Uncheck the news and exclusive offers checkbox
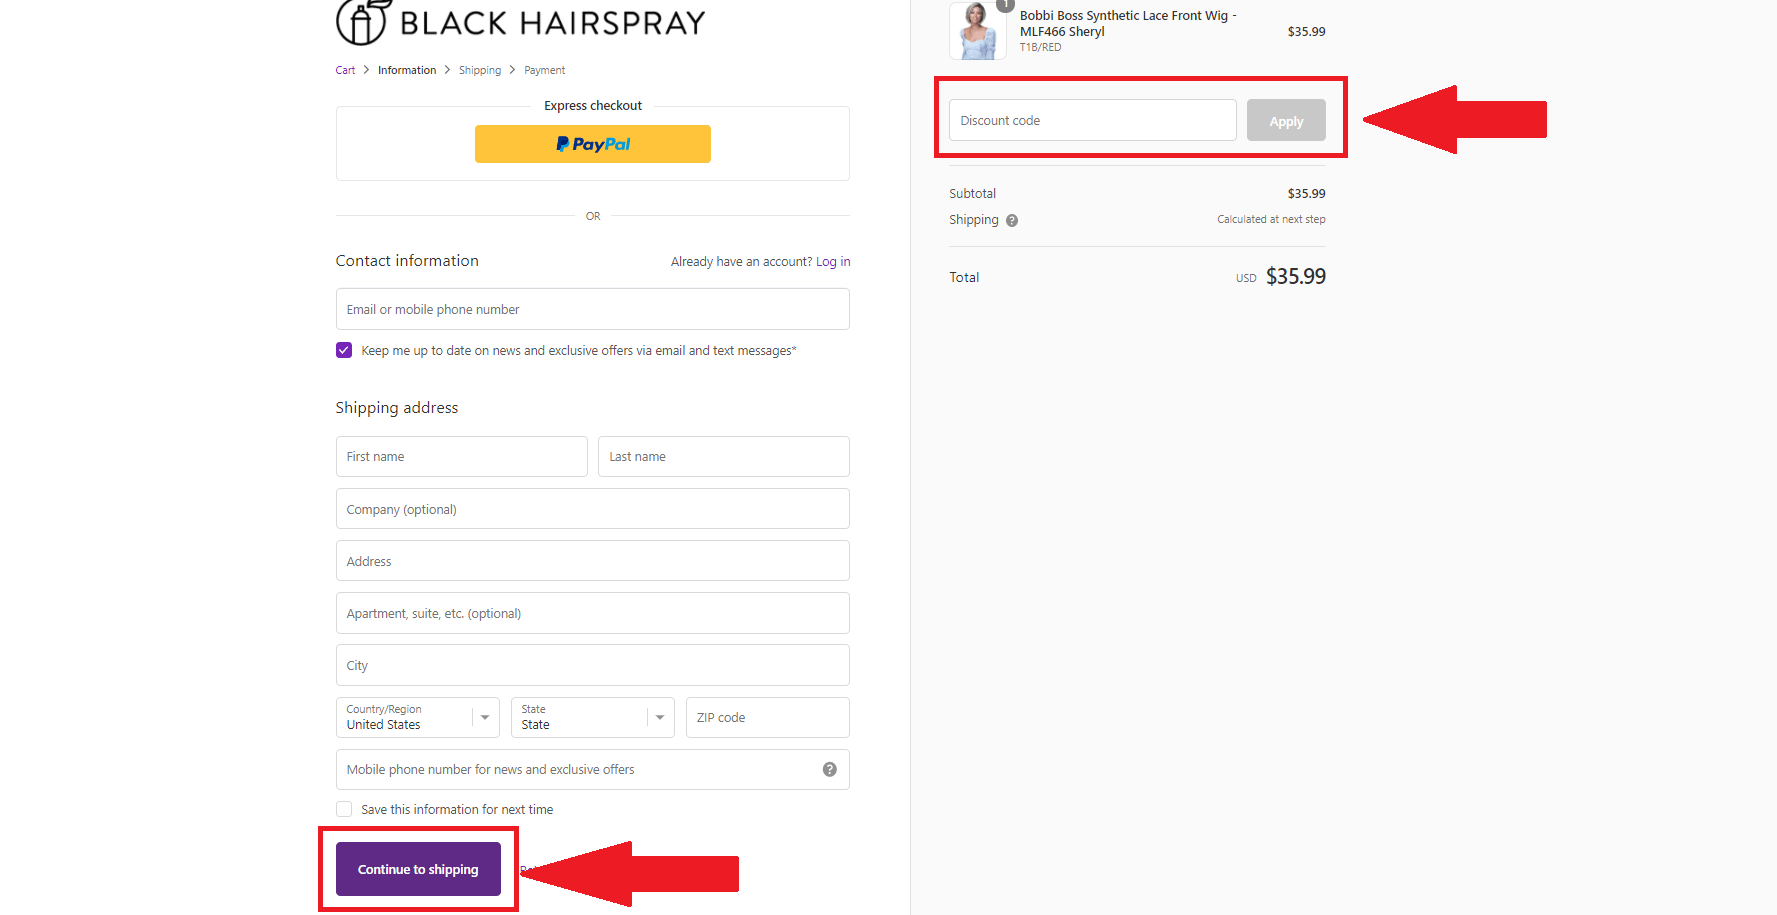1777x915 pixels. [x=344, y=350]
